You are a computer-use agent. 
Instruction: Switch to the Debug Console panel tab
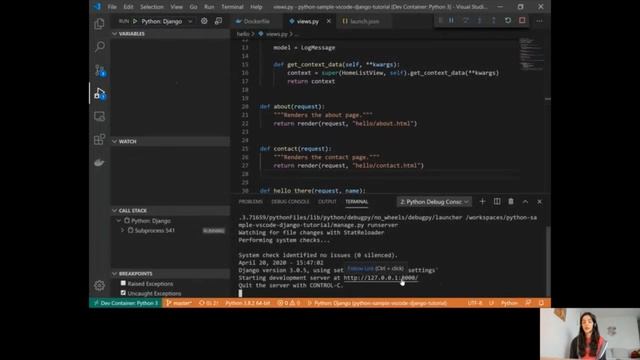290,202
